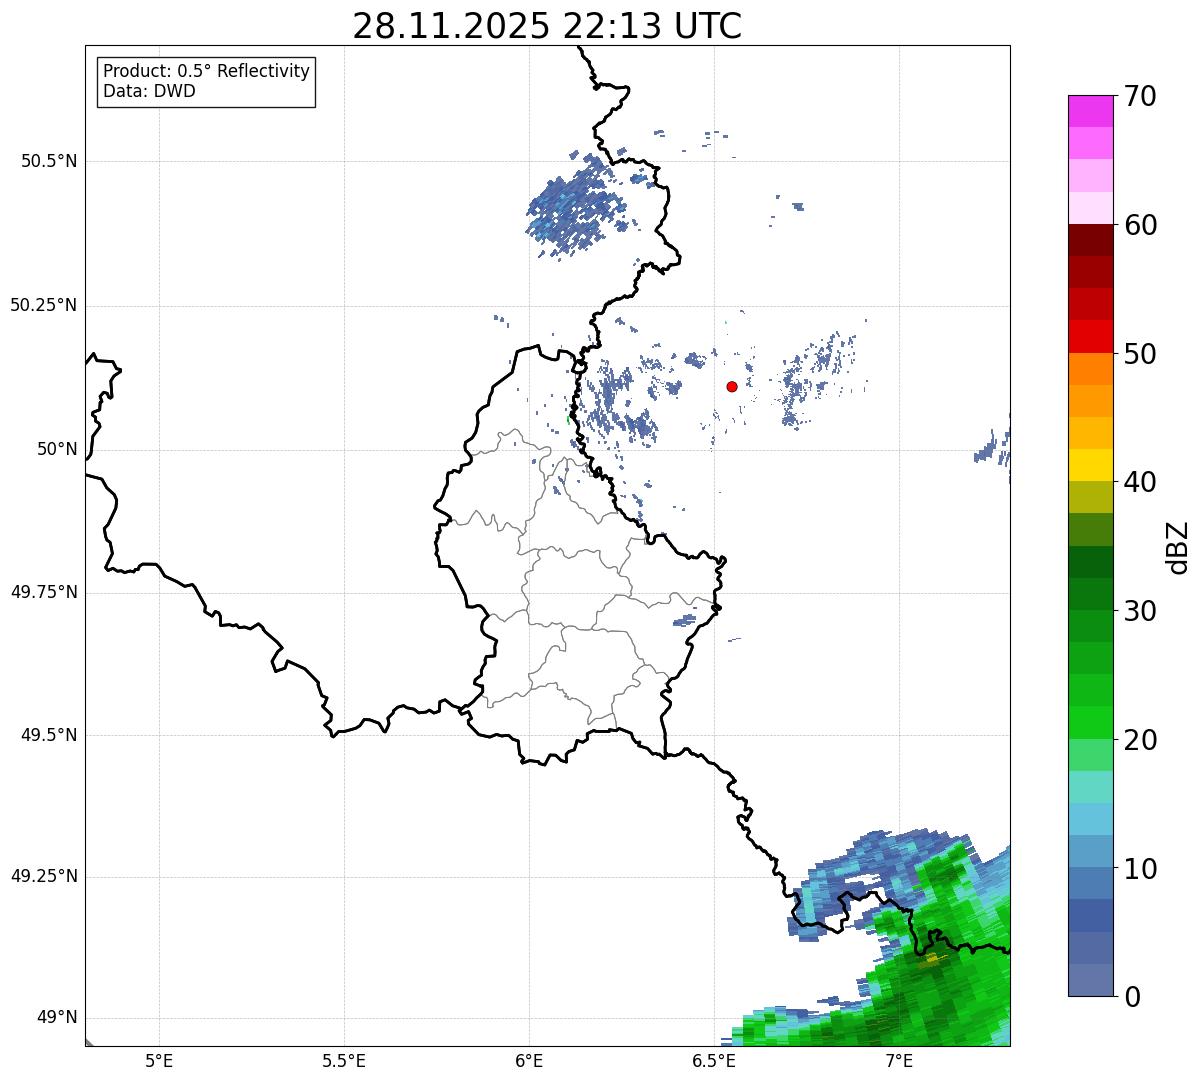Click the blue echo cluster near 50.4°N
The height and width of the screenshot is (1081, 1202).
click(x=575, y=208)
